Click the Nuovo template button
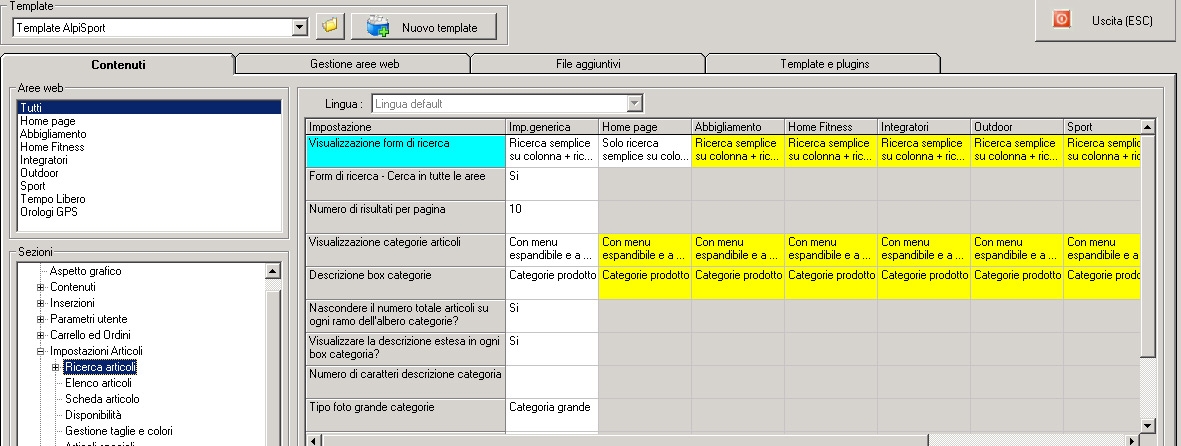Viewport: 1181px width, 446px height. 424,27
